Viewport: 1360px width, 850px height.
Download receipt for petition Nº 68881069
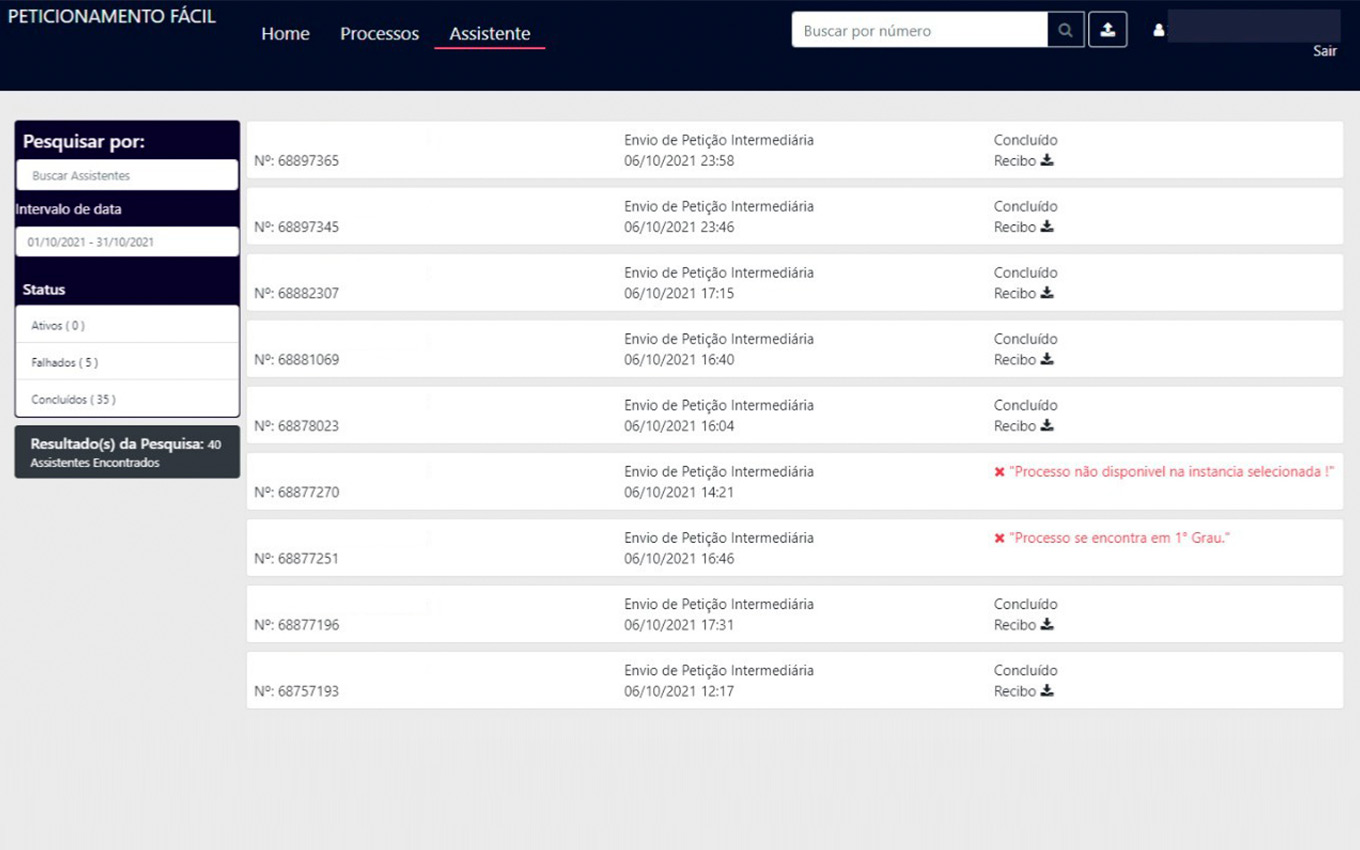tap(1047, 359)
